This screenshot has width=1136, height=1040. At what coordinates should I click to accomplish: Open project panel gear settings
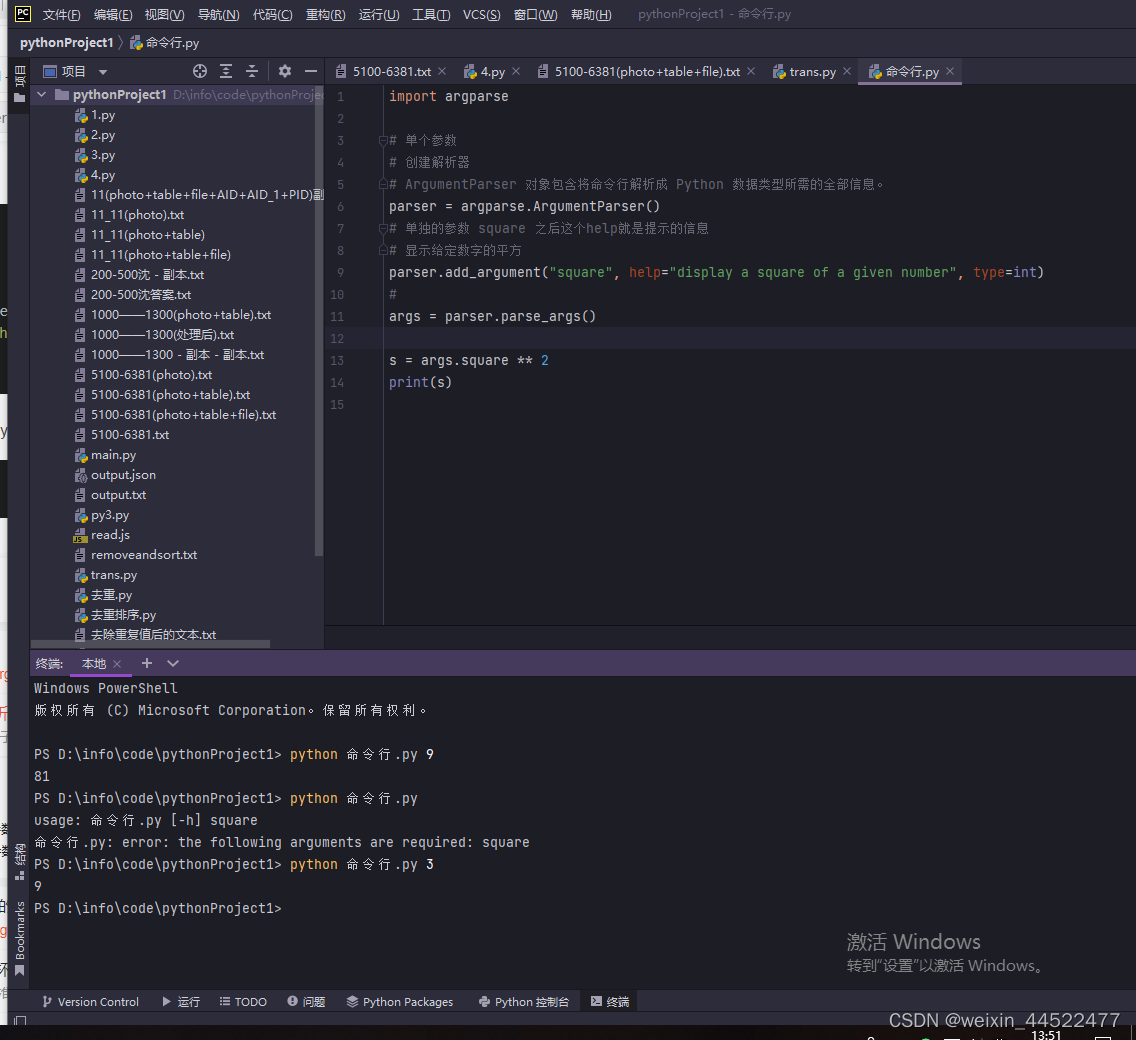point(285,71)
